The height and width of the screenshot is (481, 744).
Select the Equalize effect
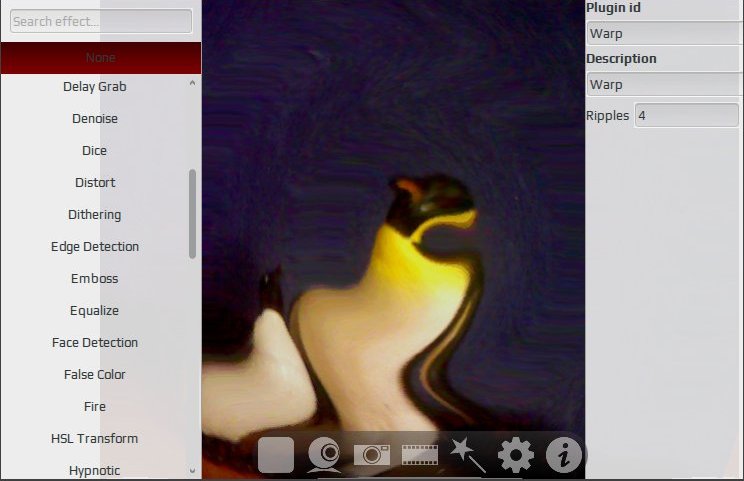94,311
